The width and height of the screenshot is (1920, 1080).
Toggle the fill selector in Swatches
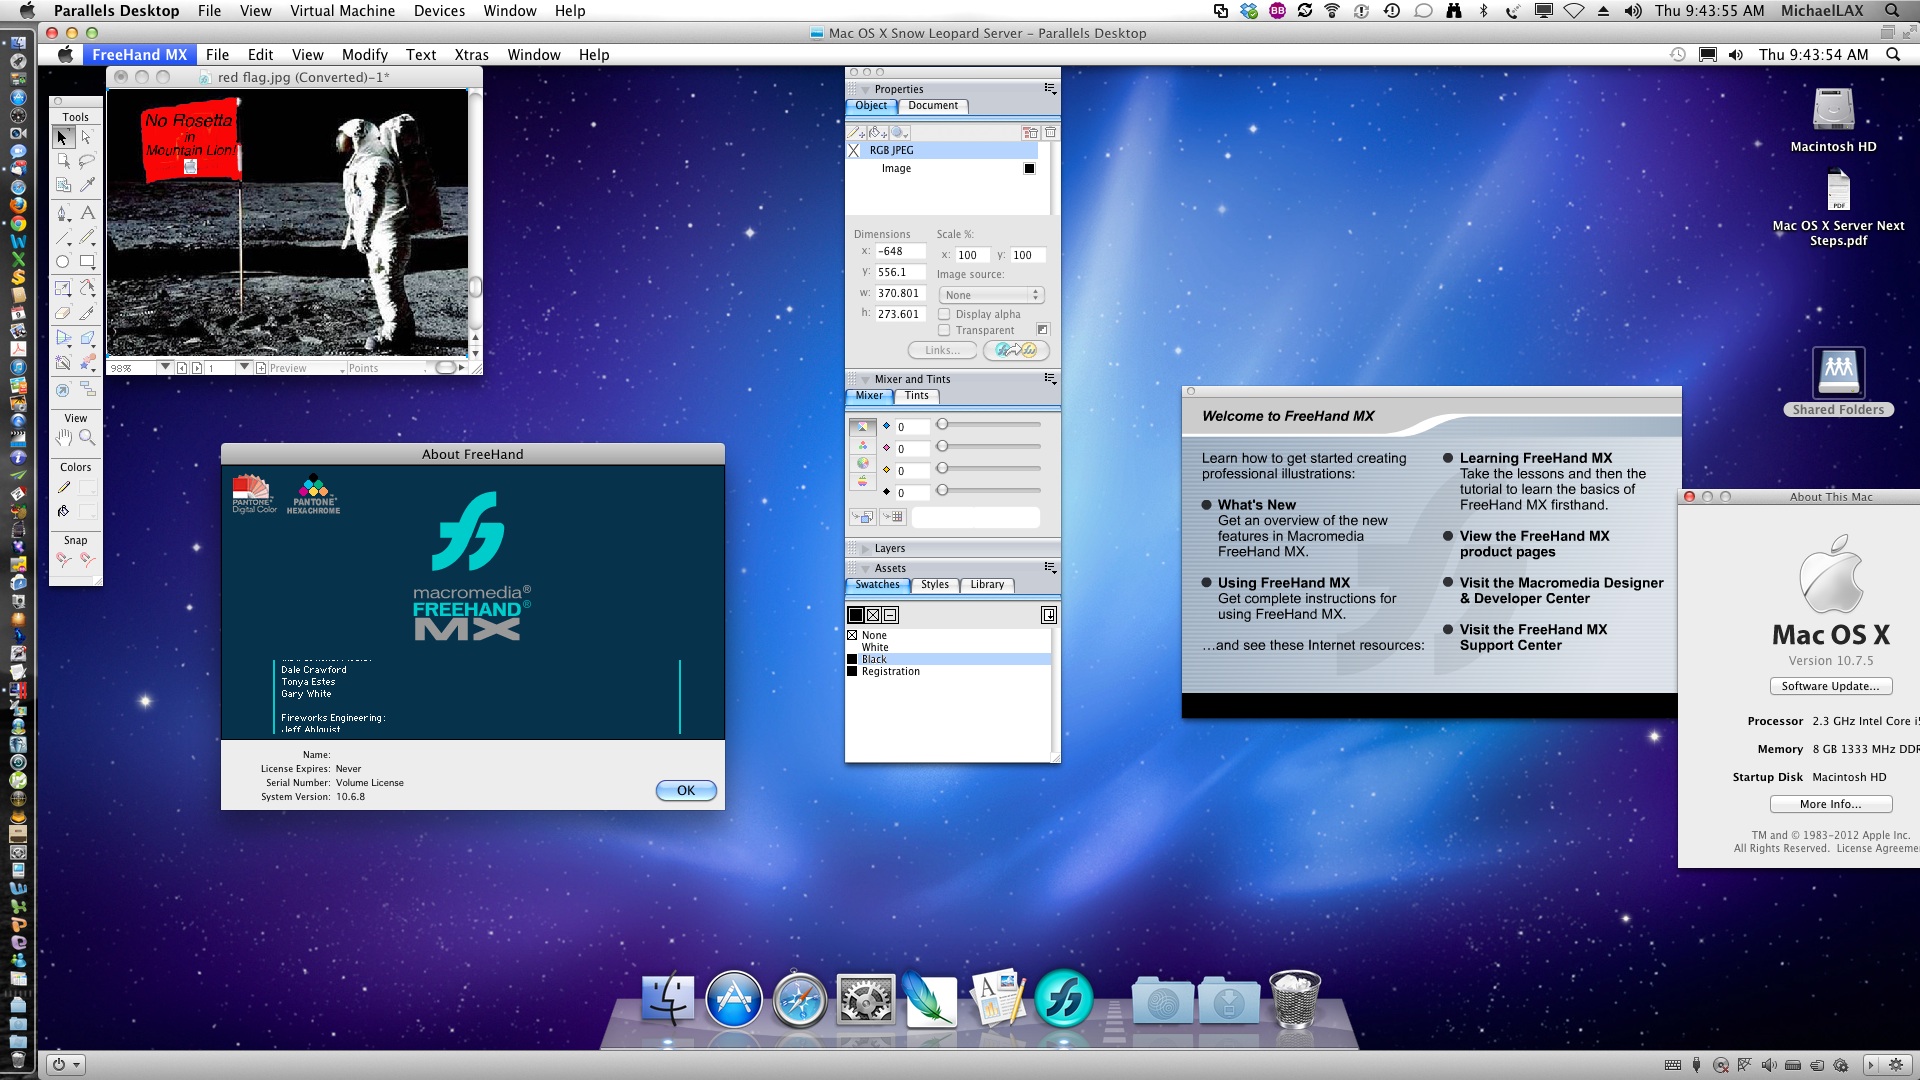[856, 615]
